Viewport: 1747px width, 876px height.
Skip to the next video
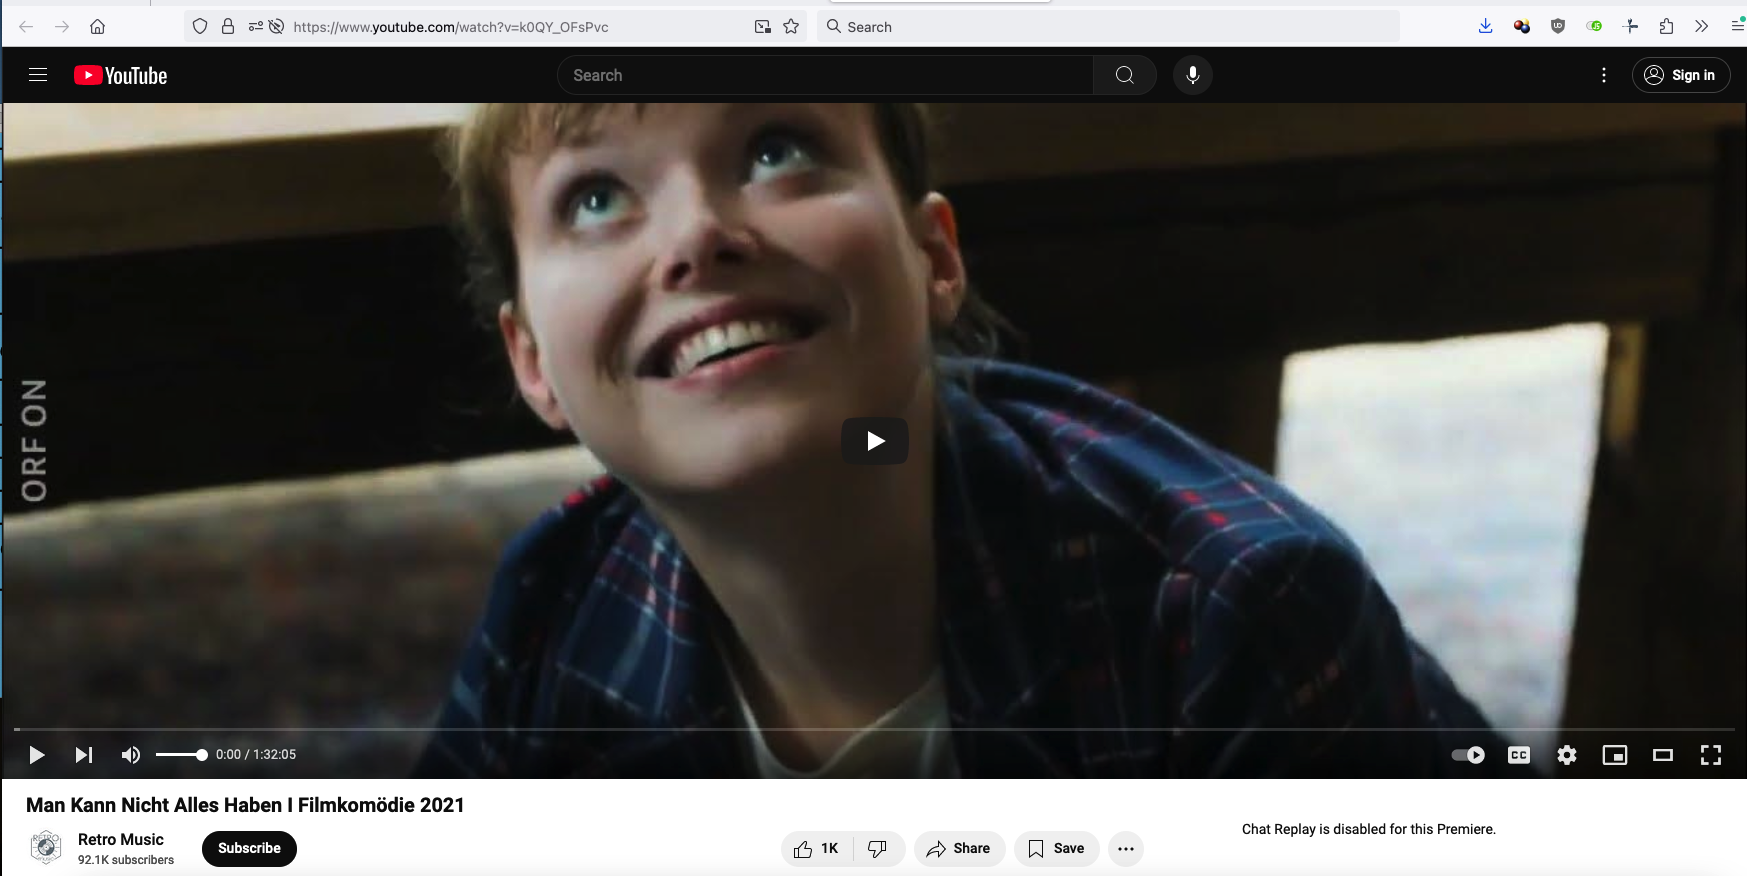tap(84, 755)
